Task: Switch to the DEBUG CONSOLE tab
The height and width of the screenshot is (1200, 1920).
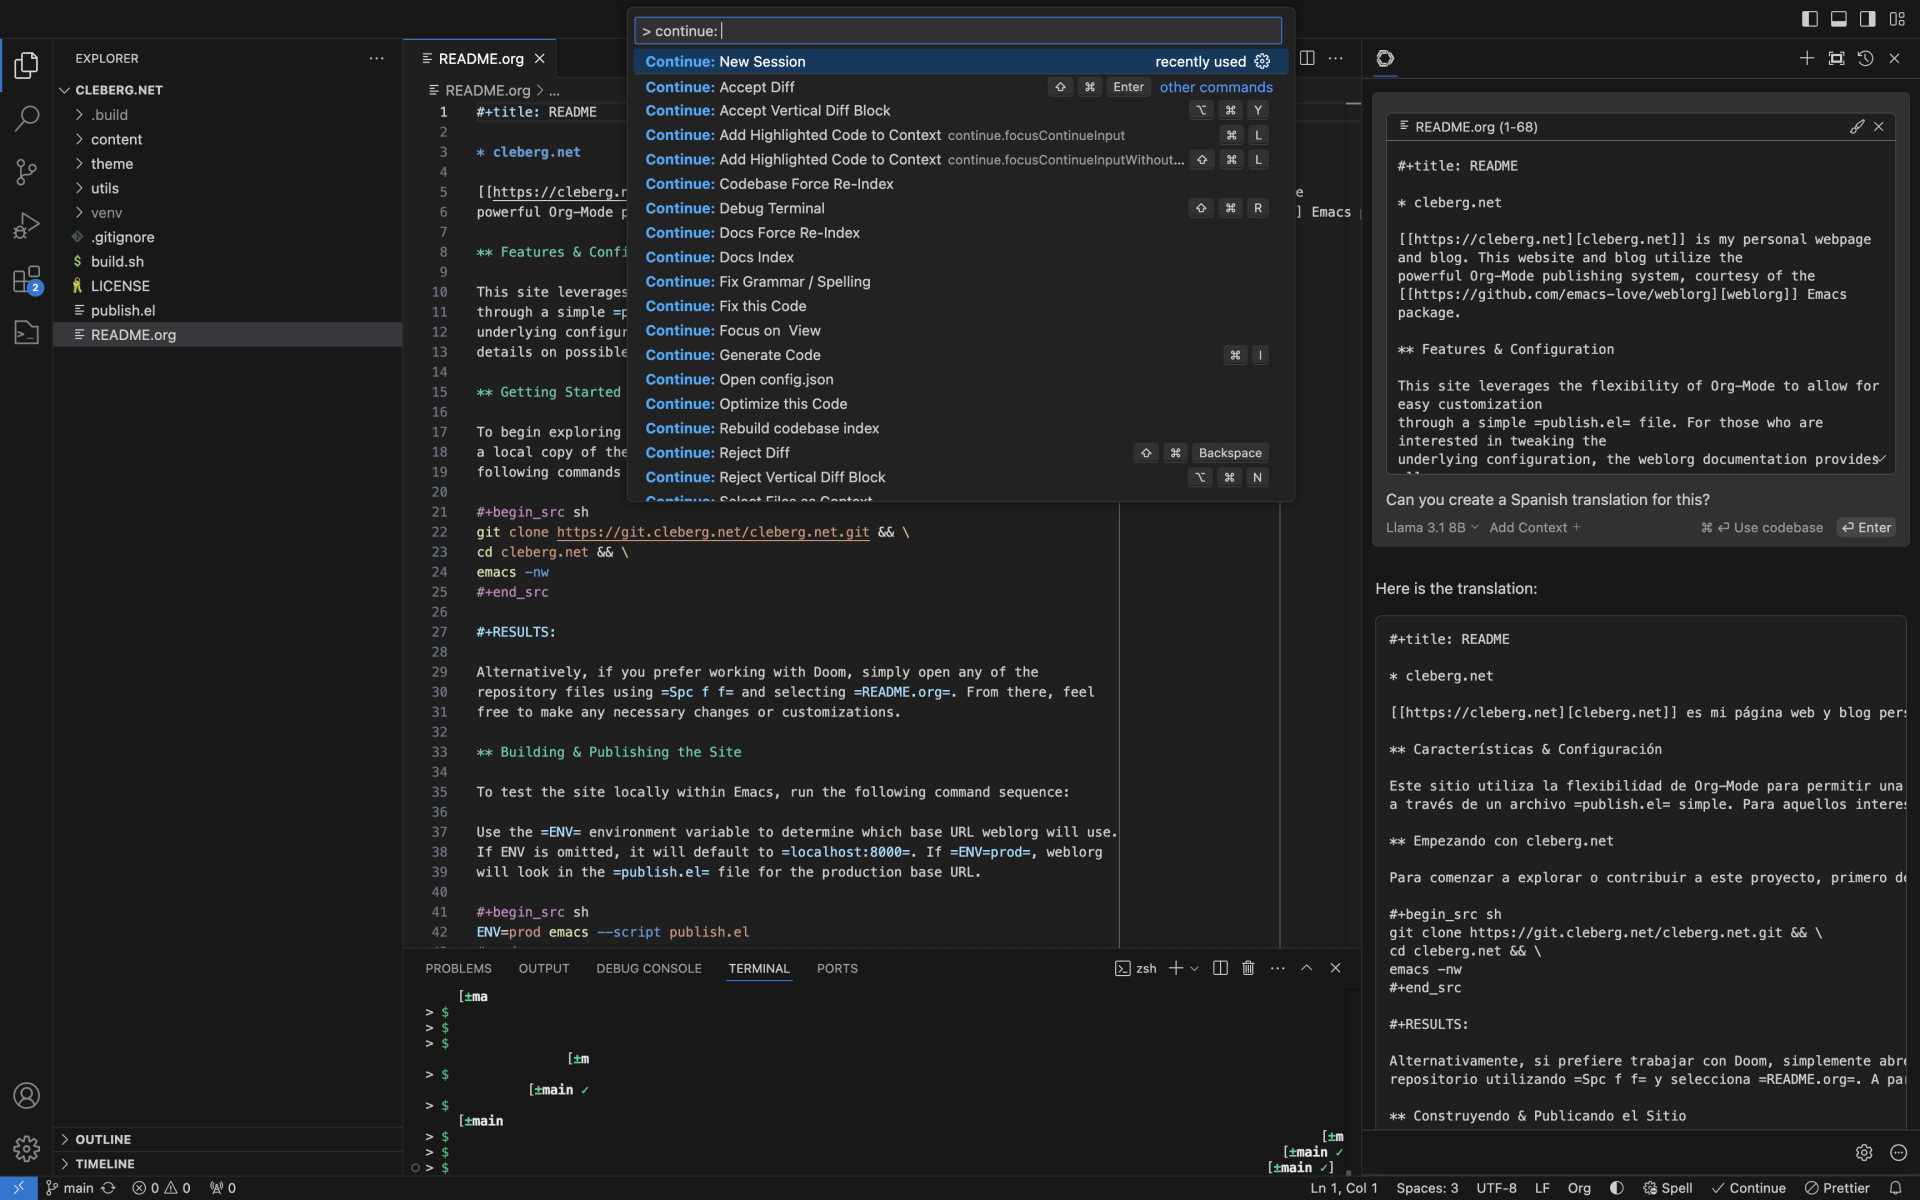Action: [649, 968]
